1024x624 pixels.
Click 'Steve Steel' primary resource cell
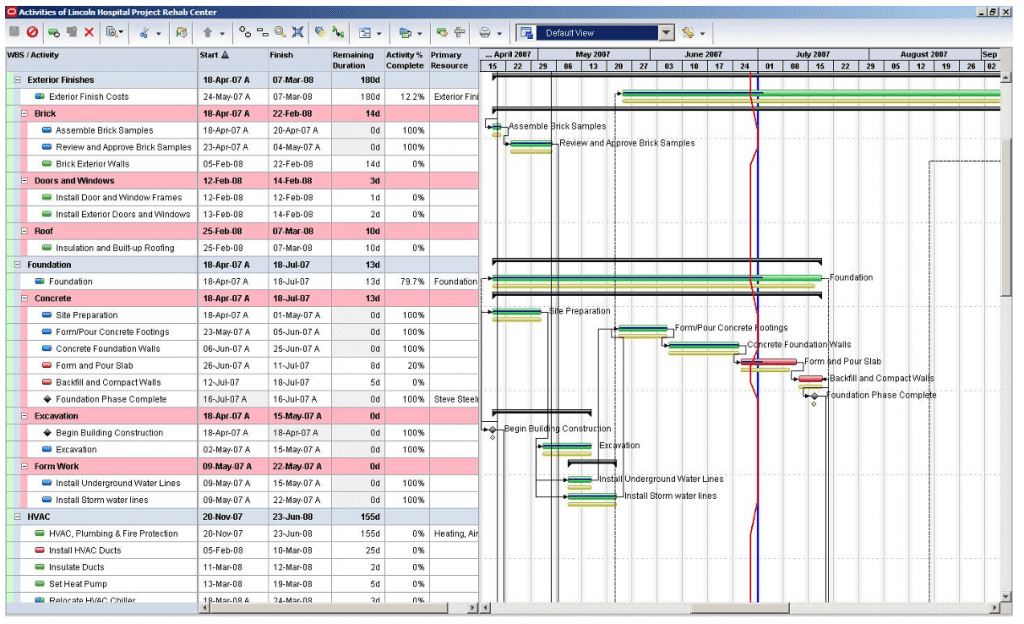click(453, 399)
